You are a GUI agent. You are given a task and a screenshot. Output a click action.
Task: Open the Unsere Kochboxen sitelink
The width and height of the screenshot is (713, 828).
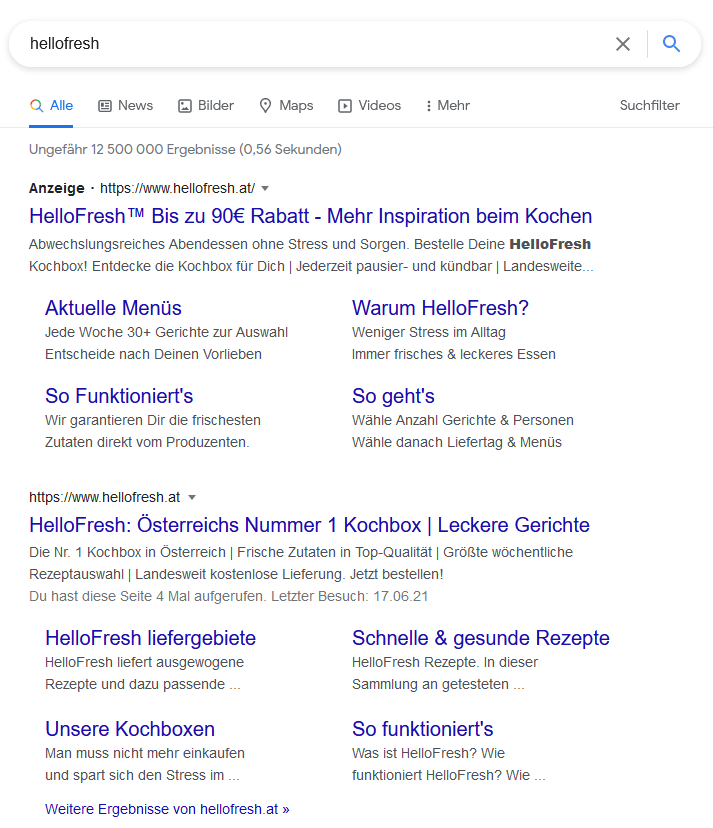coord(130,729)
